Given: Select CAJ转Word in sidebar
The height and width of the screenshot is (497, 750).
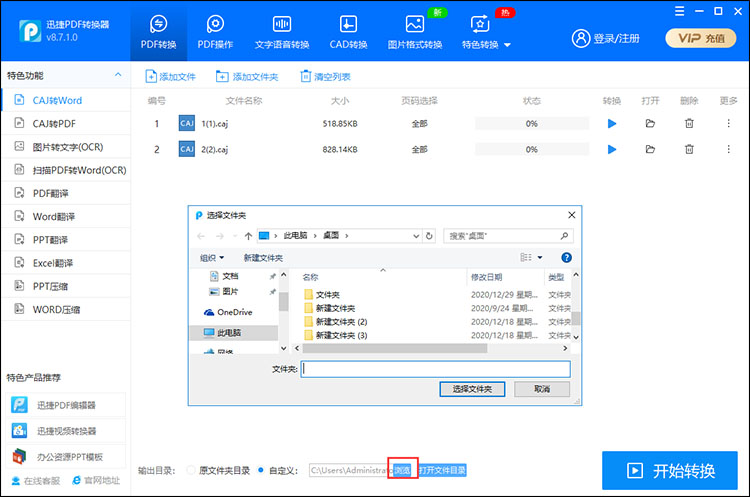Looking at the screenshot, I should 66,100.
